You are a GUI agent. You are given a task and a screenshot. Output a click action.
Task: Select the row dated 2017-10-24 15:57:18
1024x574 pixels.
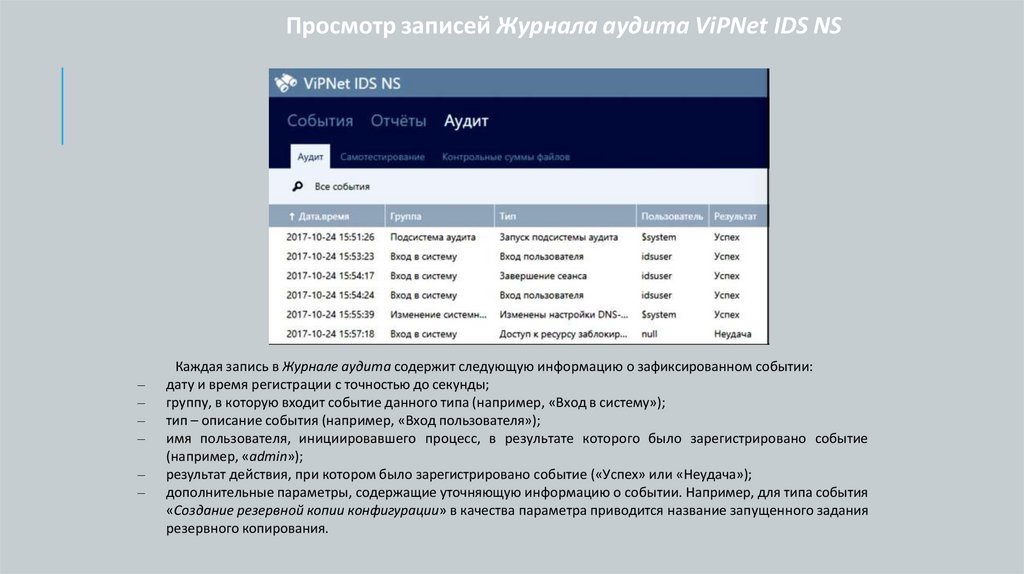click(x=519, y=334)
